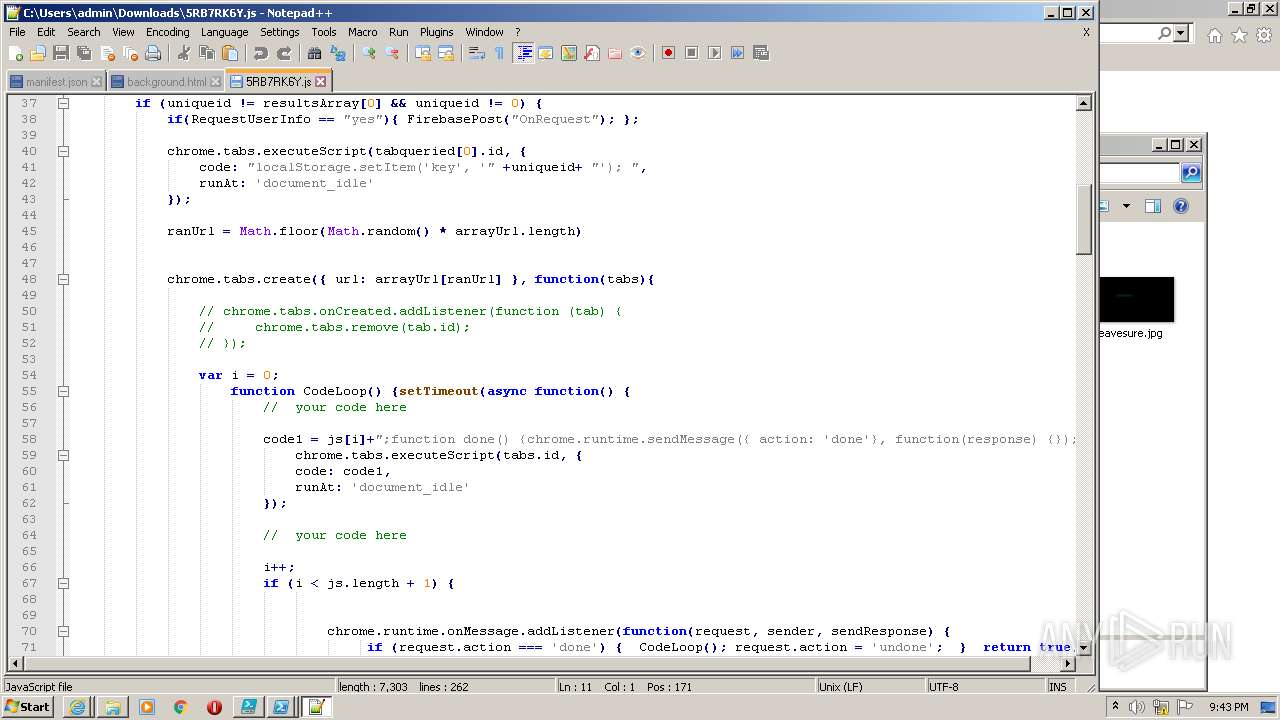Switch to the background.html tab
The image size is (1280, 720).
pos(166,82)
